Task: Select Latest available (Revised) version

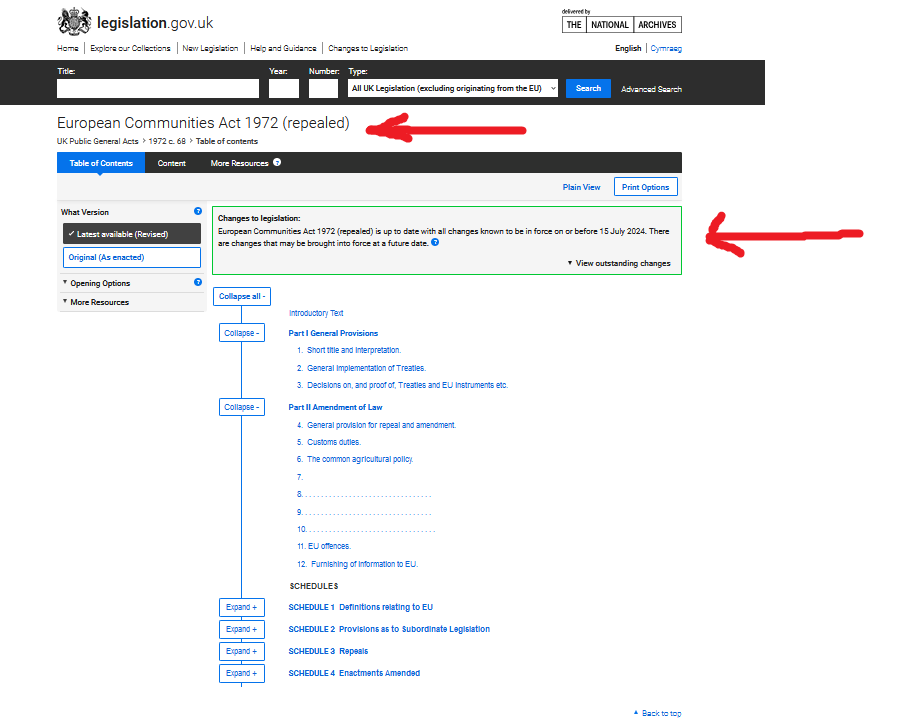Action: click(x=132, y=234)
